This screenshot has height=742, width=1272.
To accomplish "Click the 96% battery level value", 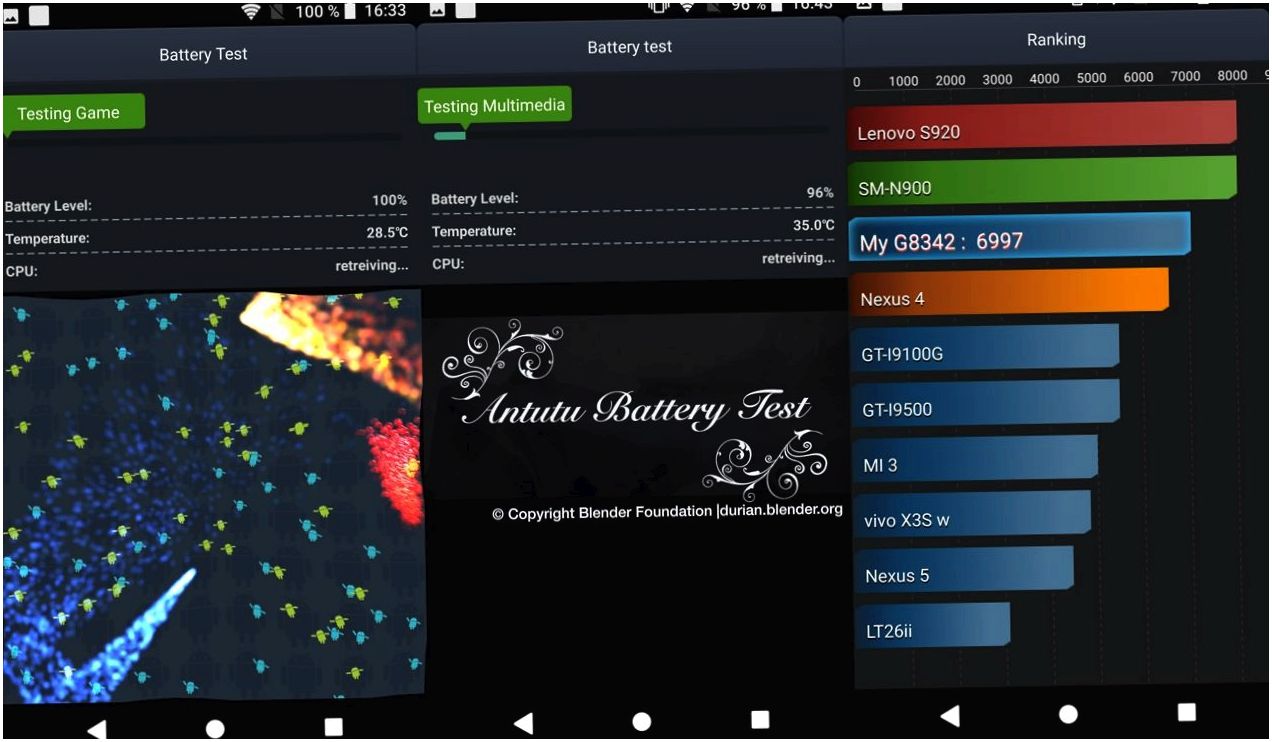I will tap(820, 193).
